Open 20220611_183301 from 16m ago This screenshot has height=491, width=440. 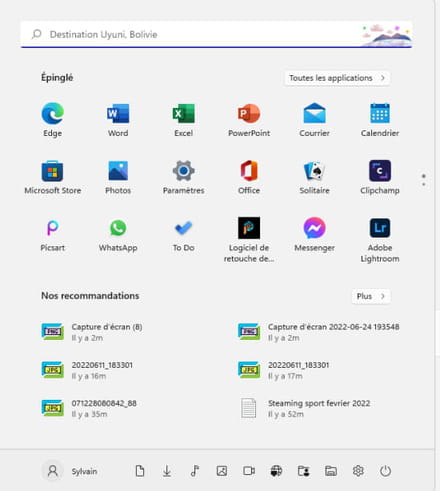coord(87,370)
